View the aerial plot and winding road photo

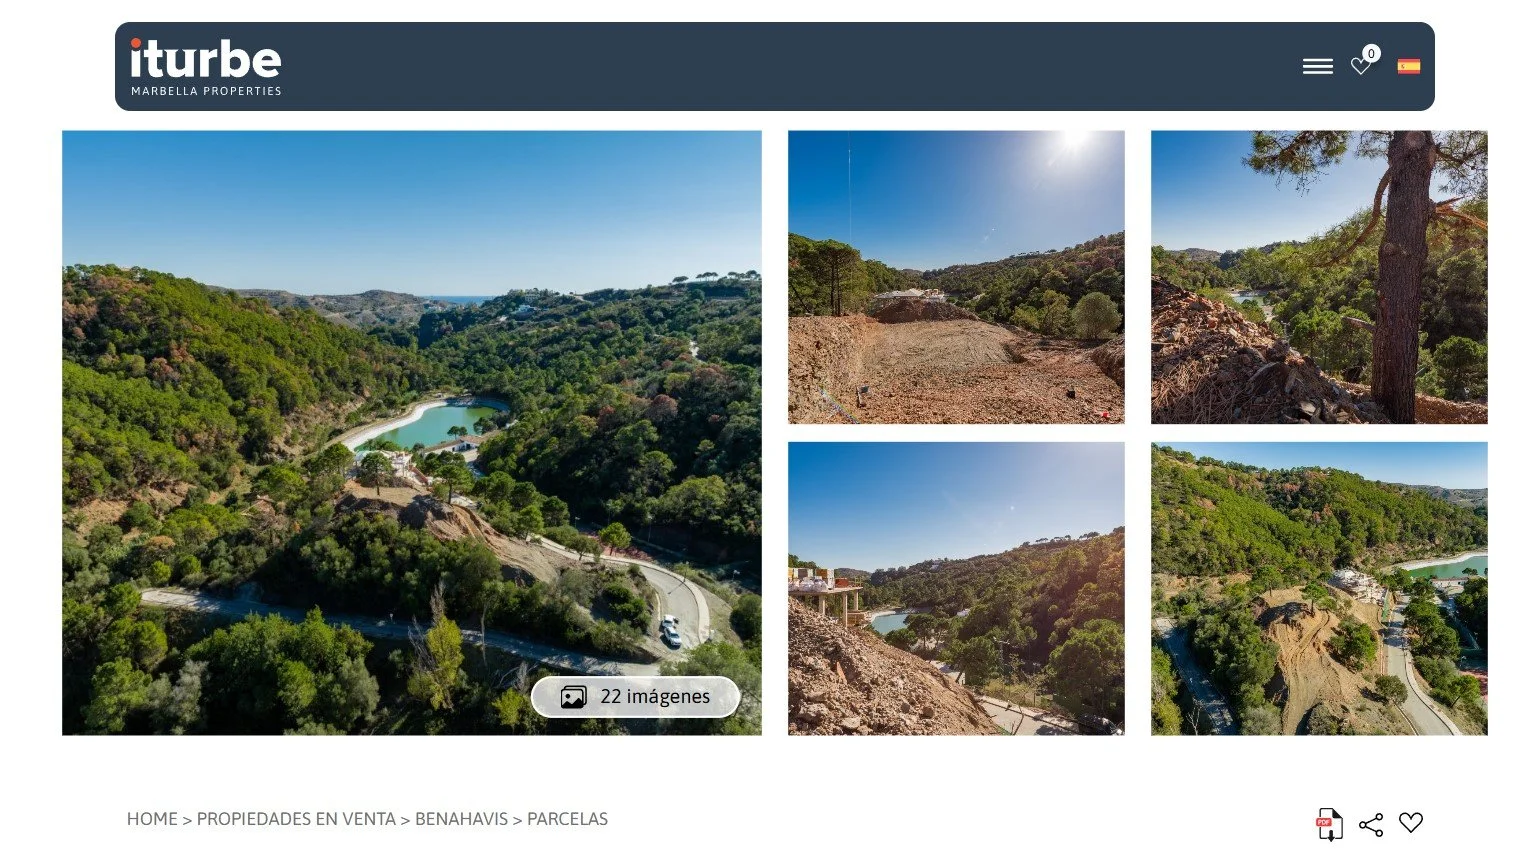tap(1319, 589)
